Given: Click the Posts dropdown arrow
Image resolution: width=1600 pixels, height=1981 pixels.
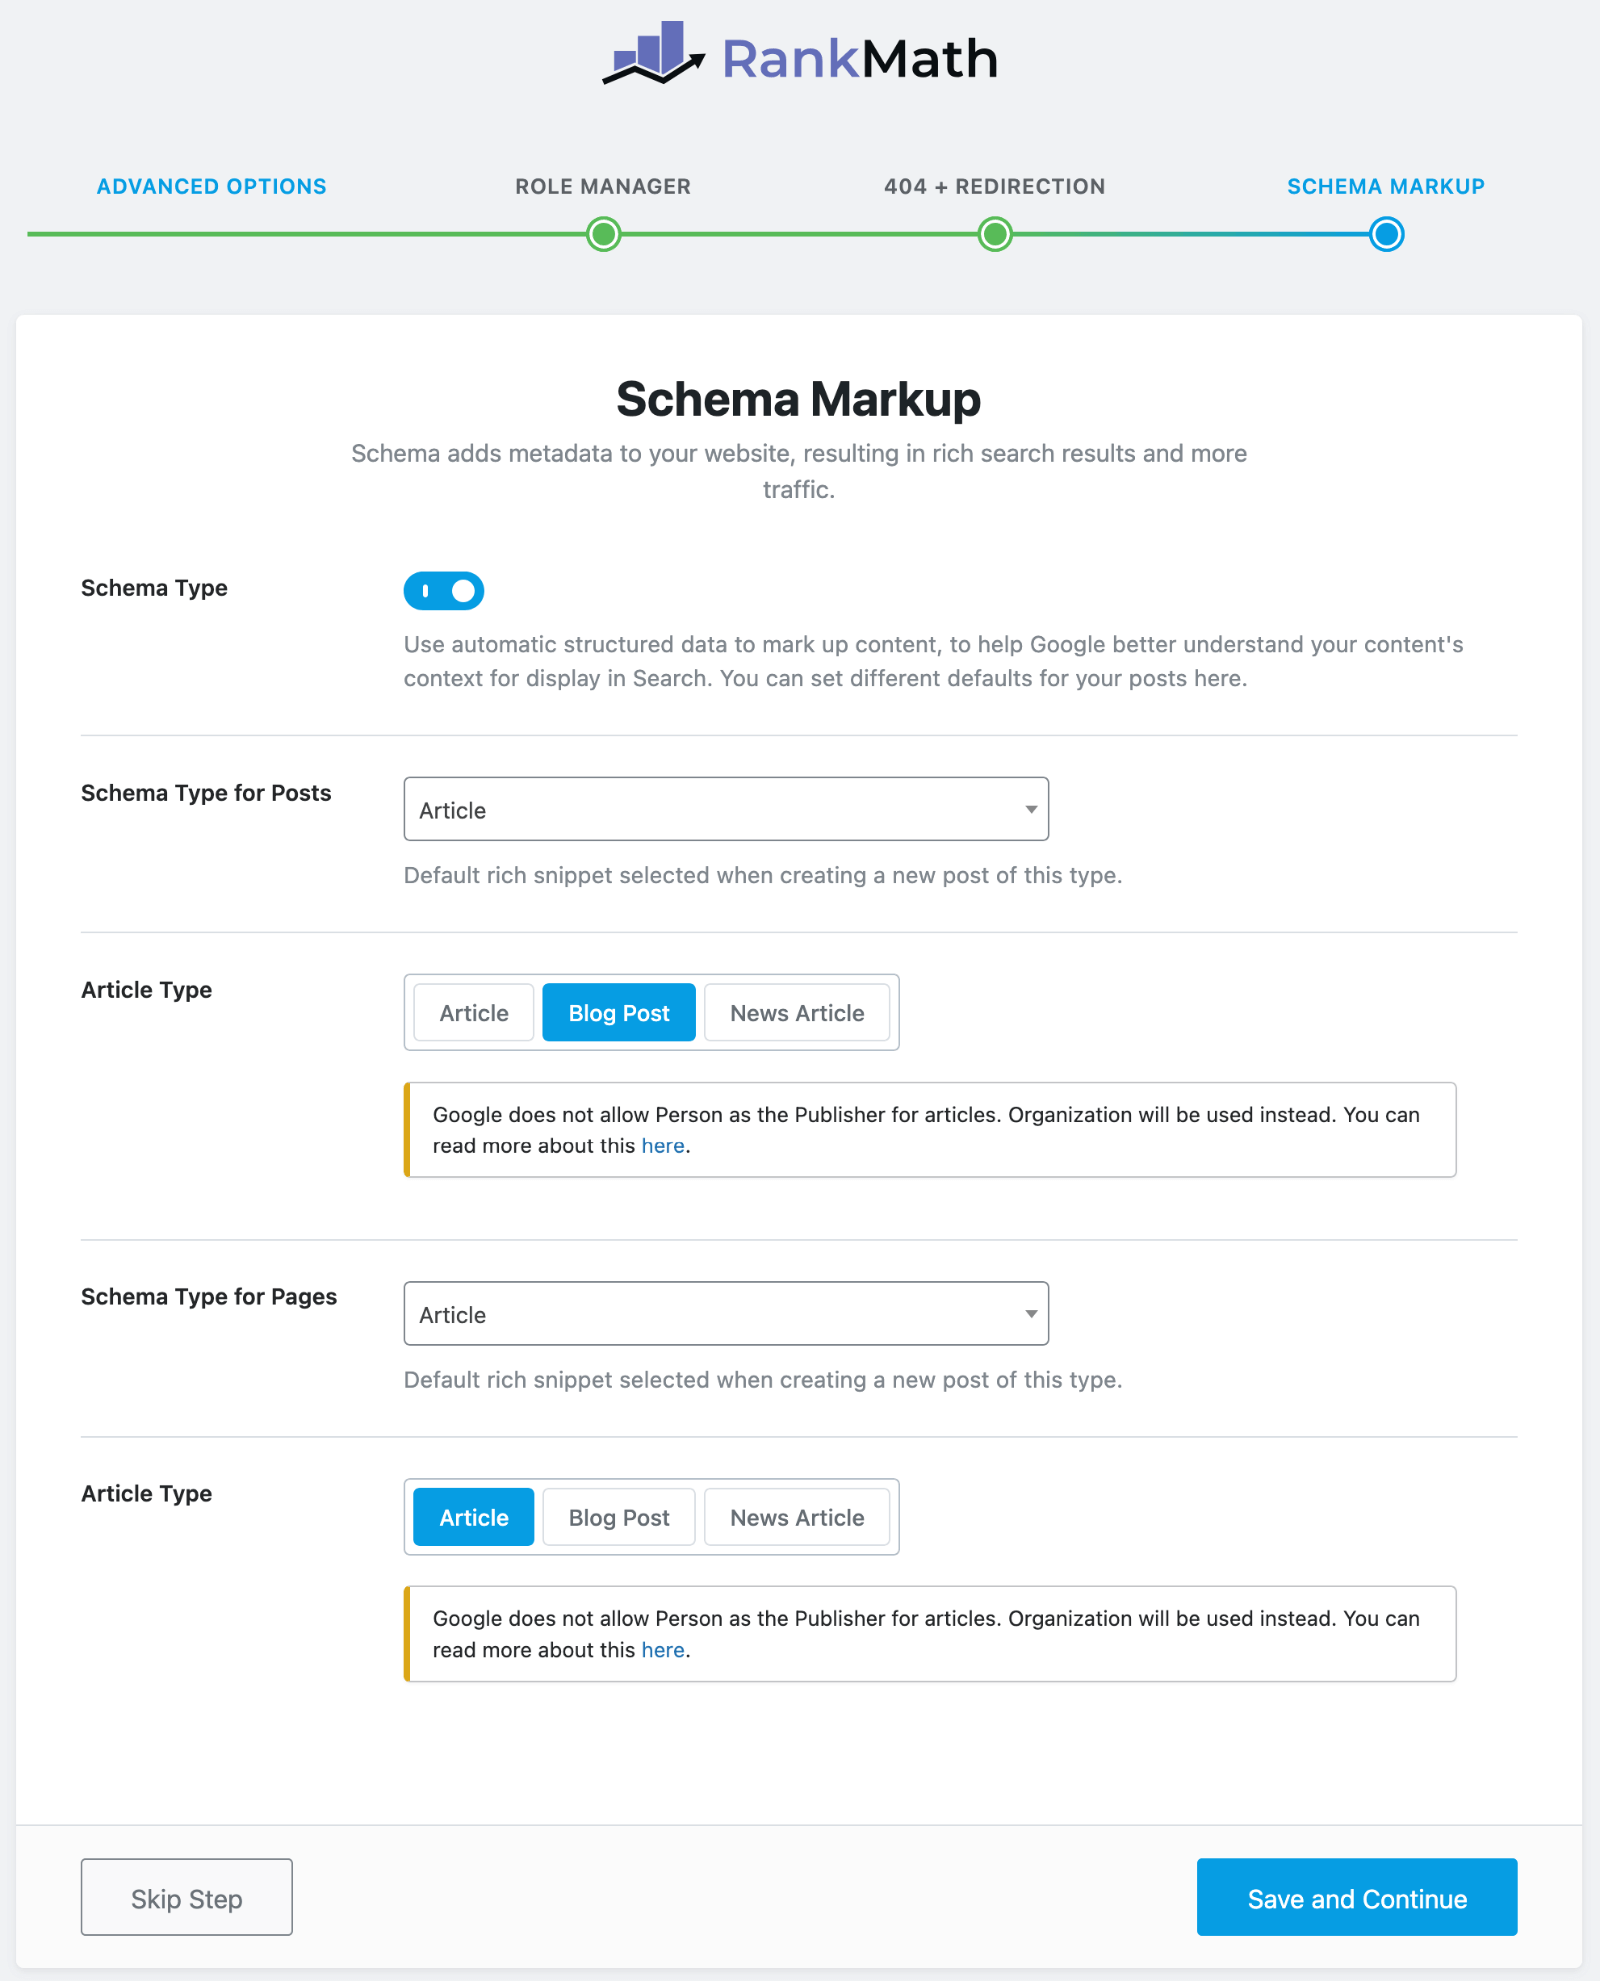Looking at the screenshot, I should (x=1030, y=809).
